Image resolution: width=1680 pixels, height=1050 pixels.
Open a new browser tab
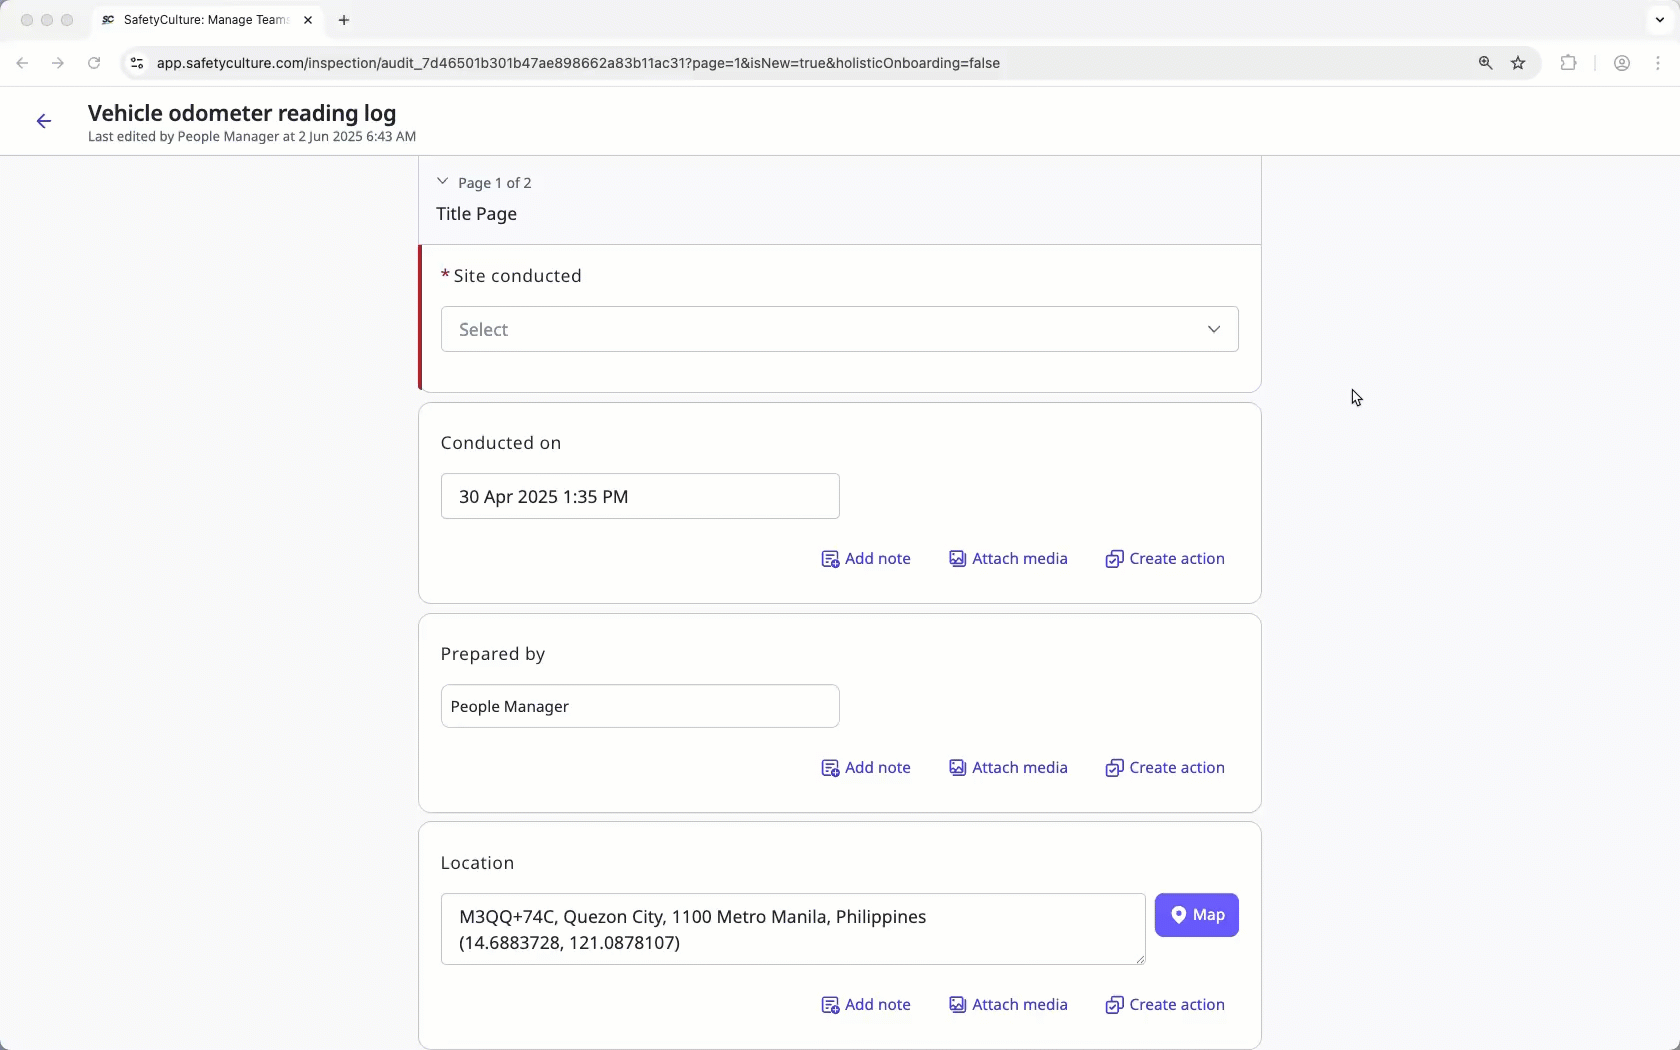click(x=344, y=20)
